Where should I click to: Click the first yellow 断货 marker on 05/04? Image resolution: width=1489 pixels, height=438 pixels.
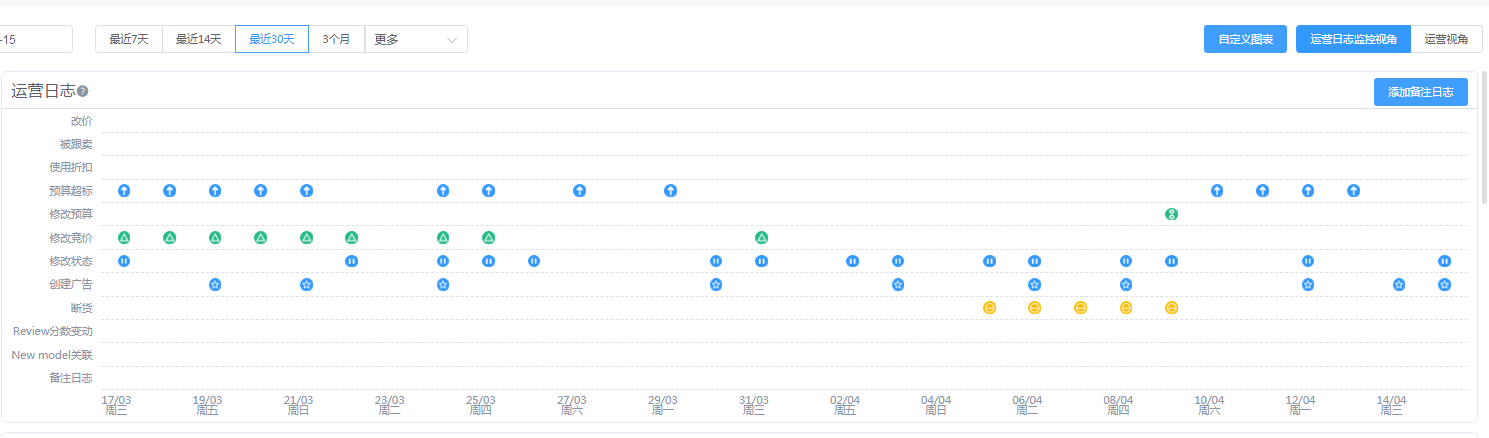pyautogui.click(x=989, y=308)
